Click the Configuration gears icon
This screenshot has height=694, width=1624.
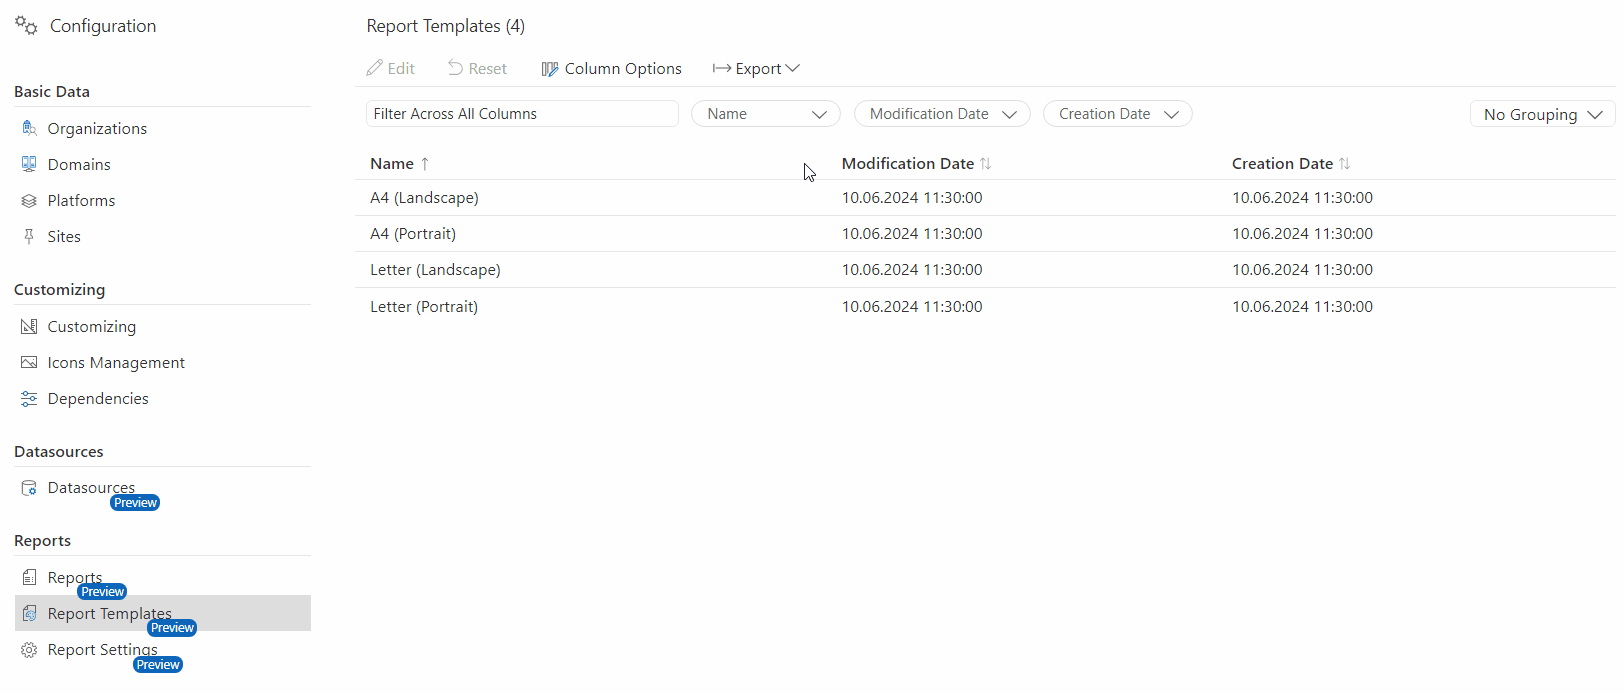tap(26, 25)
